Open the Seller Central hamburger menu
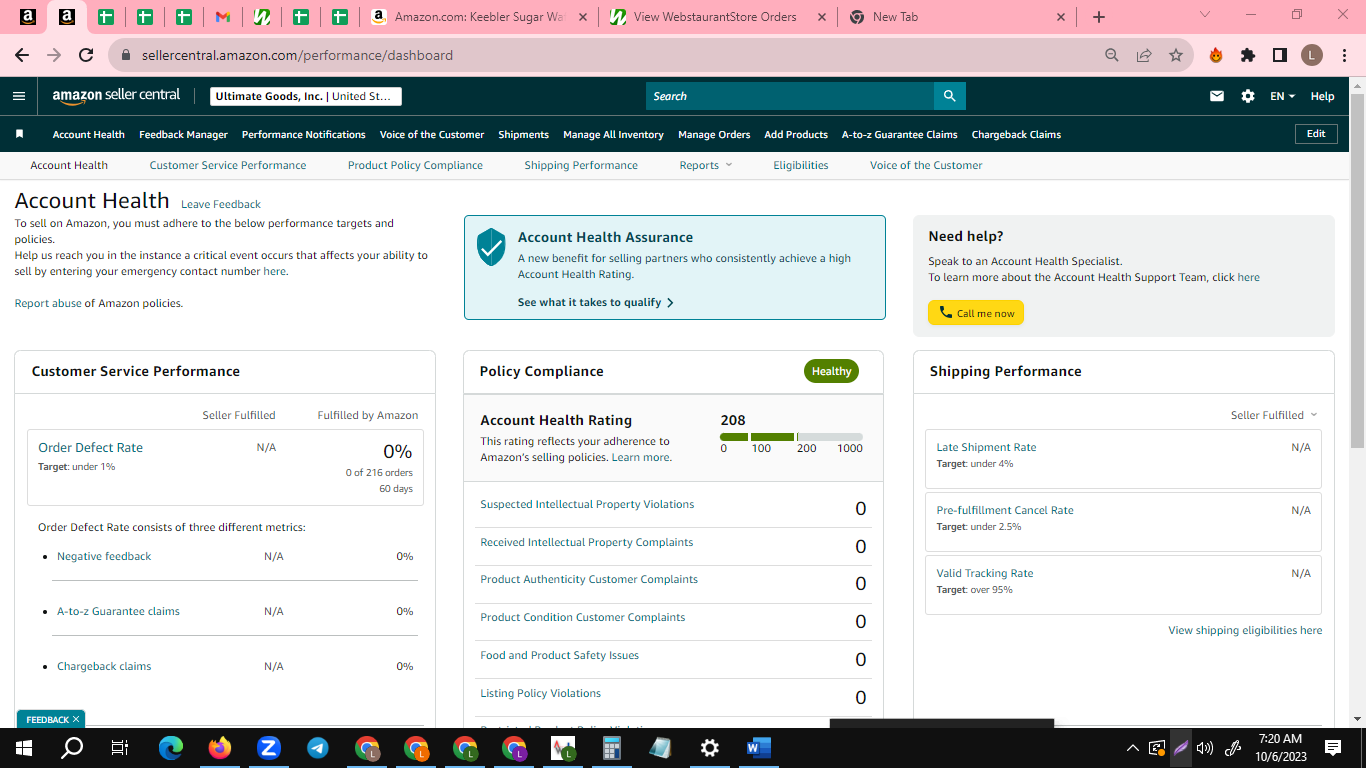This screenshot has height=768, width=1366. 19,96
